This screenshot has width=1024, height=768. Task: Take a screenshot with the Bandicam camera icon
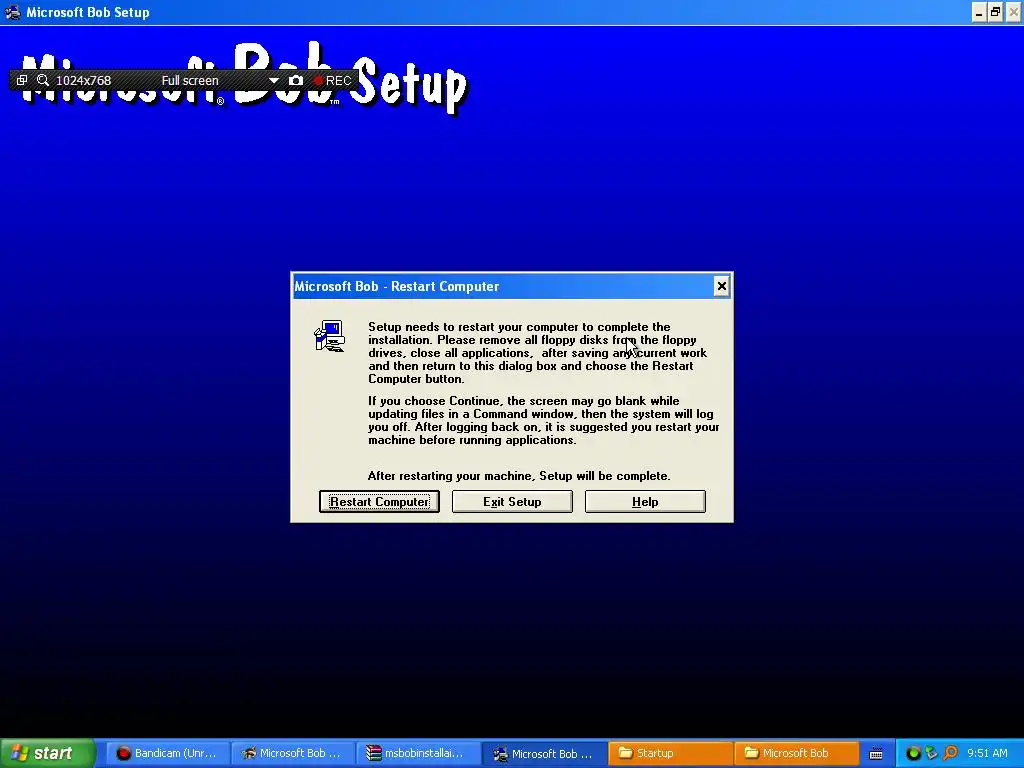click(296, 80)
